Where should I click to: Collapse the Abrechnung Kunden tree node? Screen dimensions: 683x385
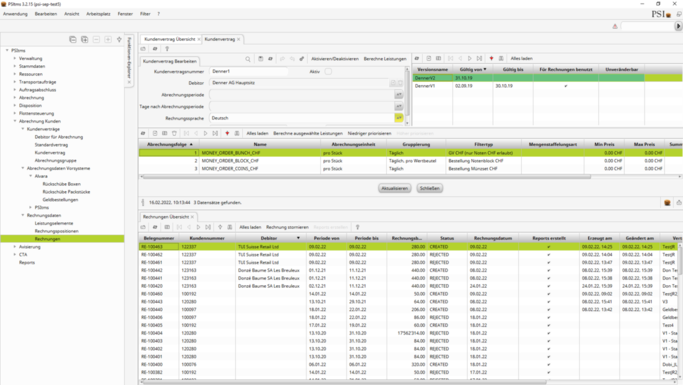(14, 121)
